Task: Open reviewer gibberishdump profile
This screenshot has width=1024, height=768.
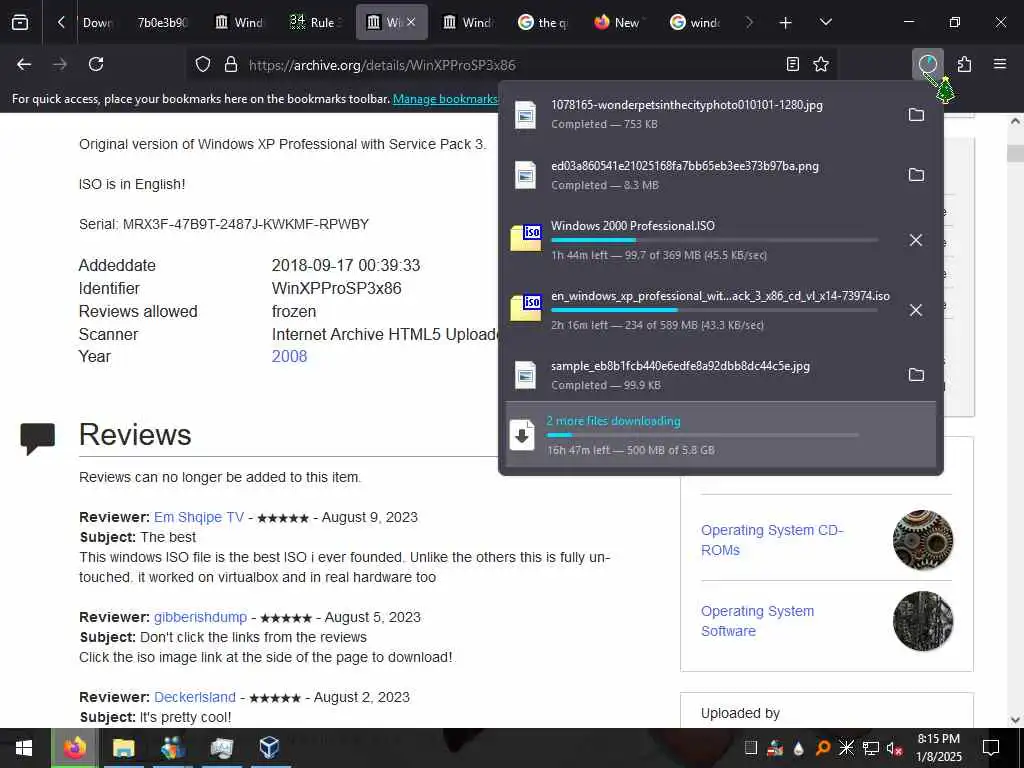Action: (x=200, y=617)
